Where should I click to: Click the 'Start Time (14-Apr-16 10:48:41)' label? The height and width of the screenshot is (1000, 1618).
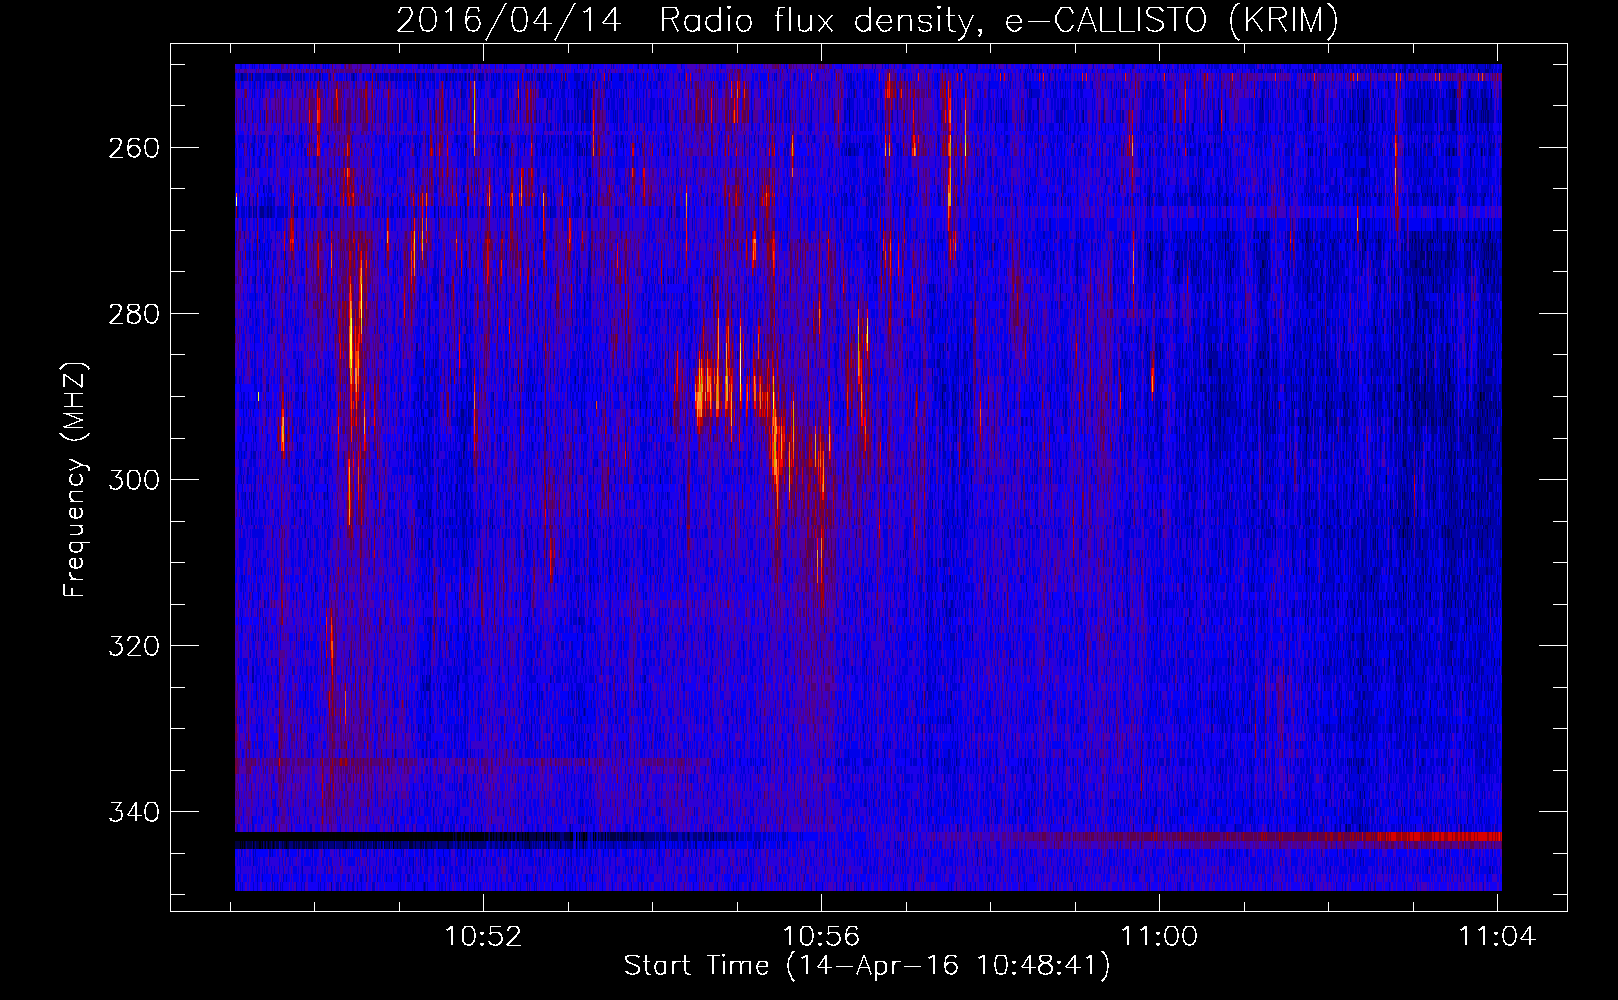(x=867, y=966)
